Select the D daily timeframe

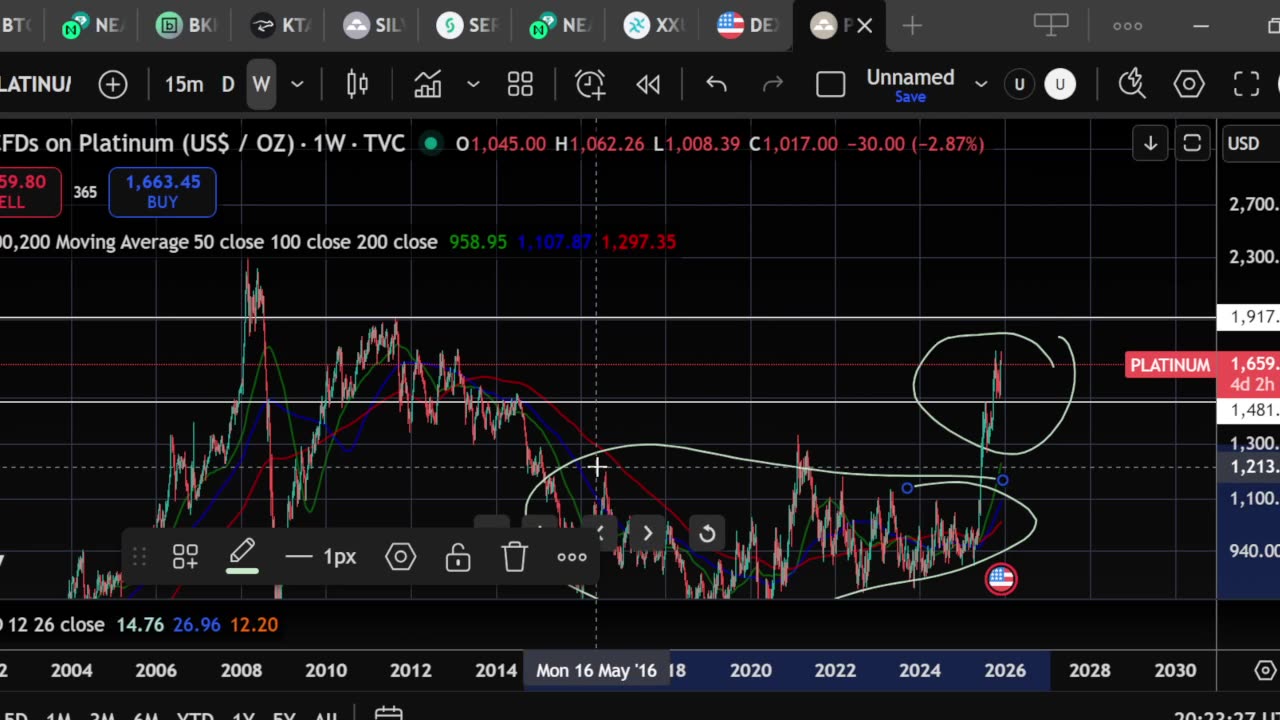tap(228, 85)
